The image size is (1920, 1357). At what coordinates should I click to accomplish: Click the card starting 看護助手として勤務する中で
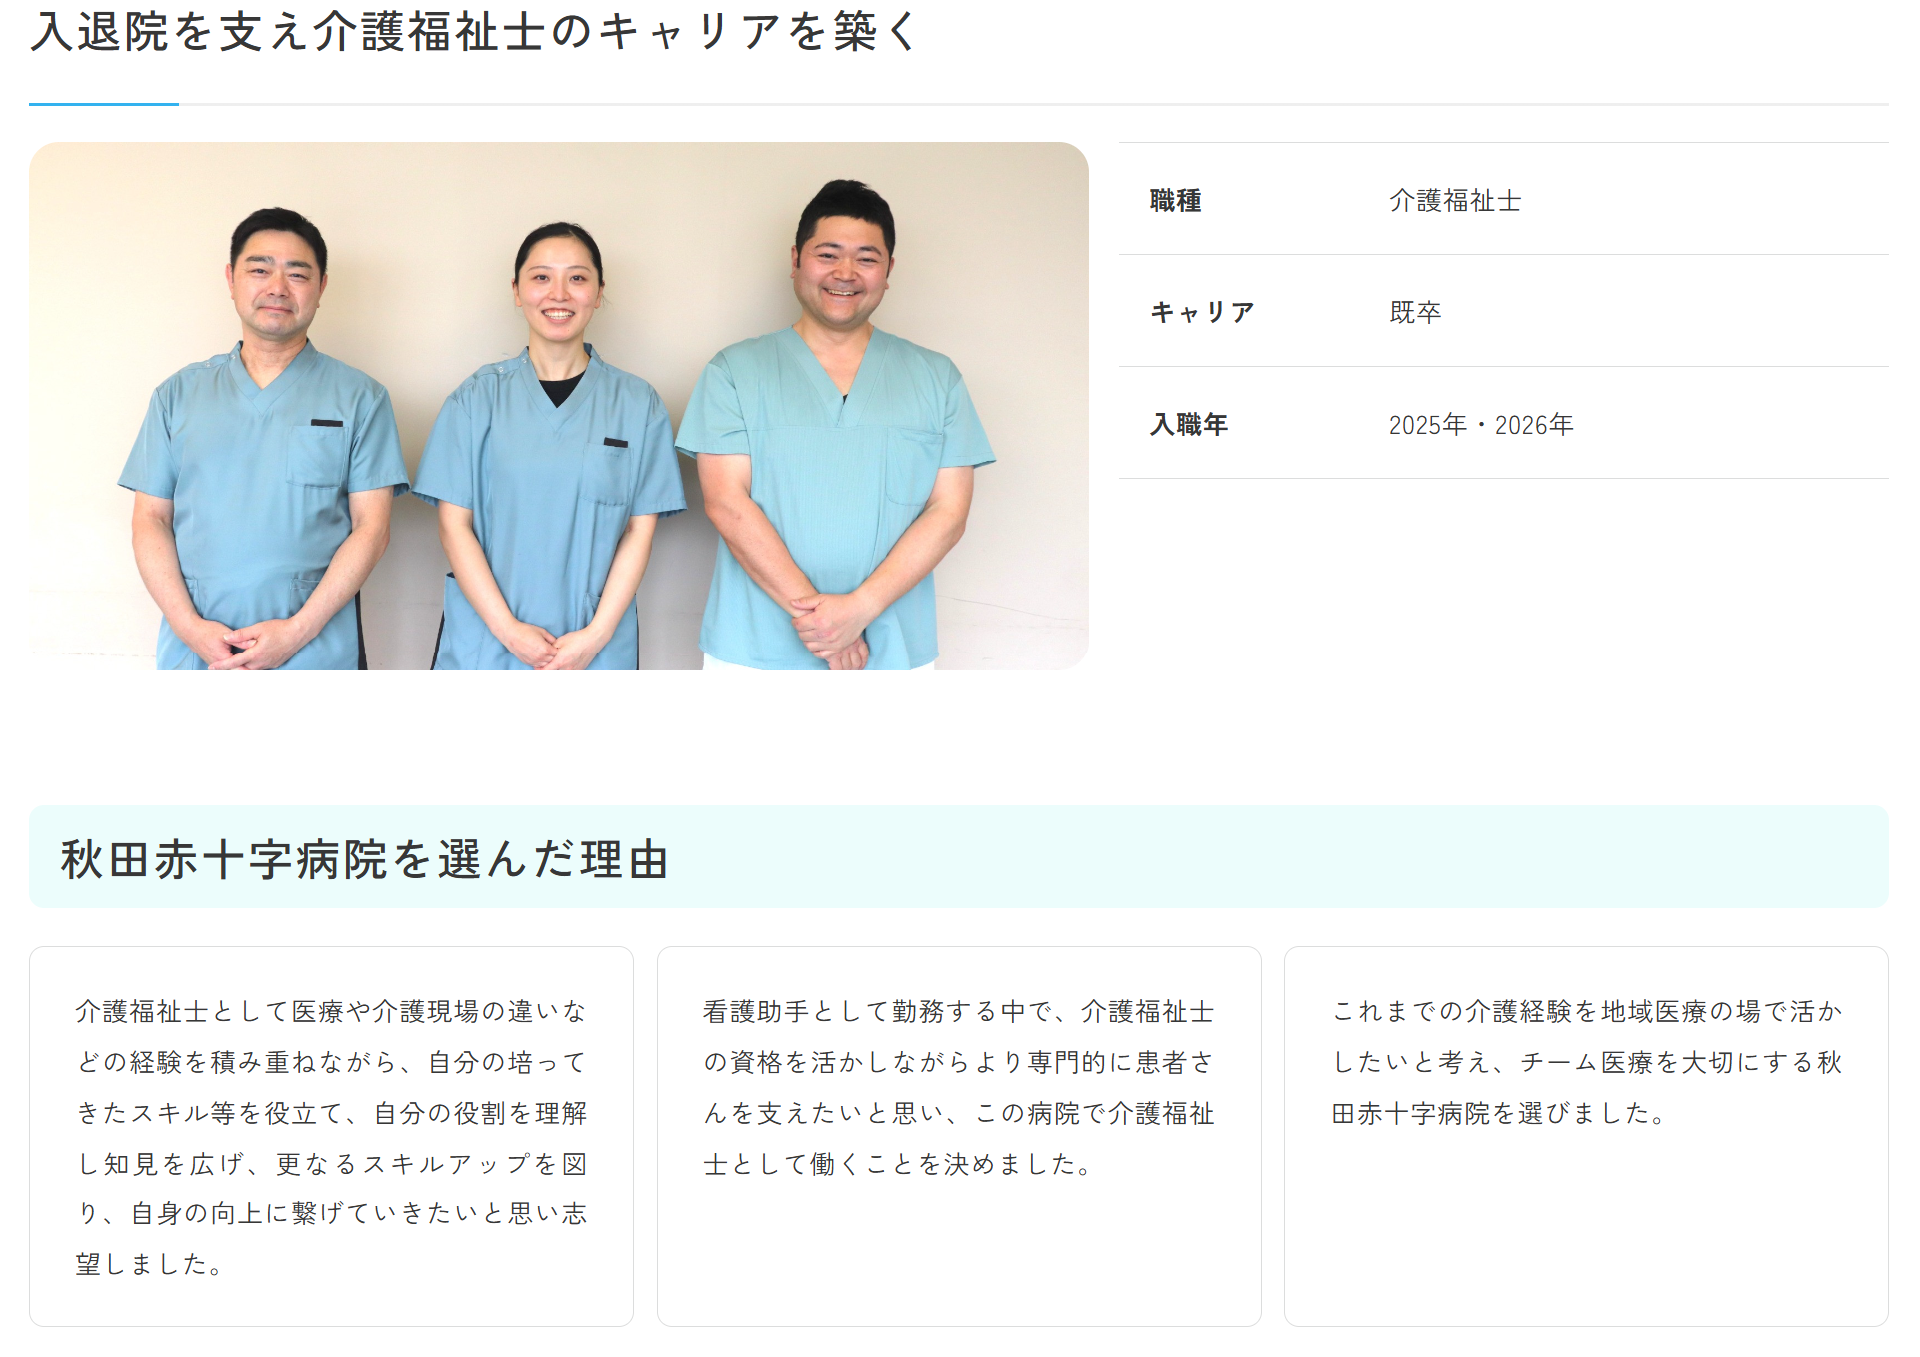point(959,1136)
